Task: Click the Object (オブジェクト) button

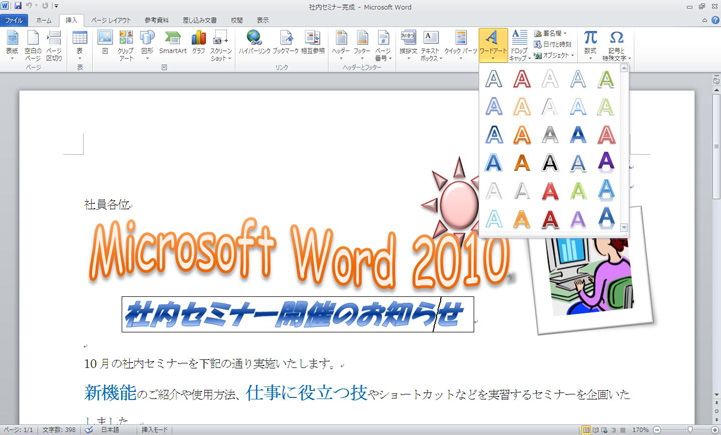Action: pyautogui.click(x=554, y=55)
